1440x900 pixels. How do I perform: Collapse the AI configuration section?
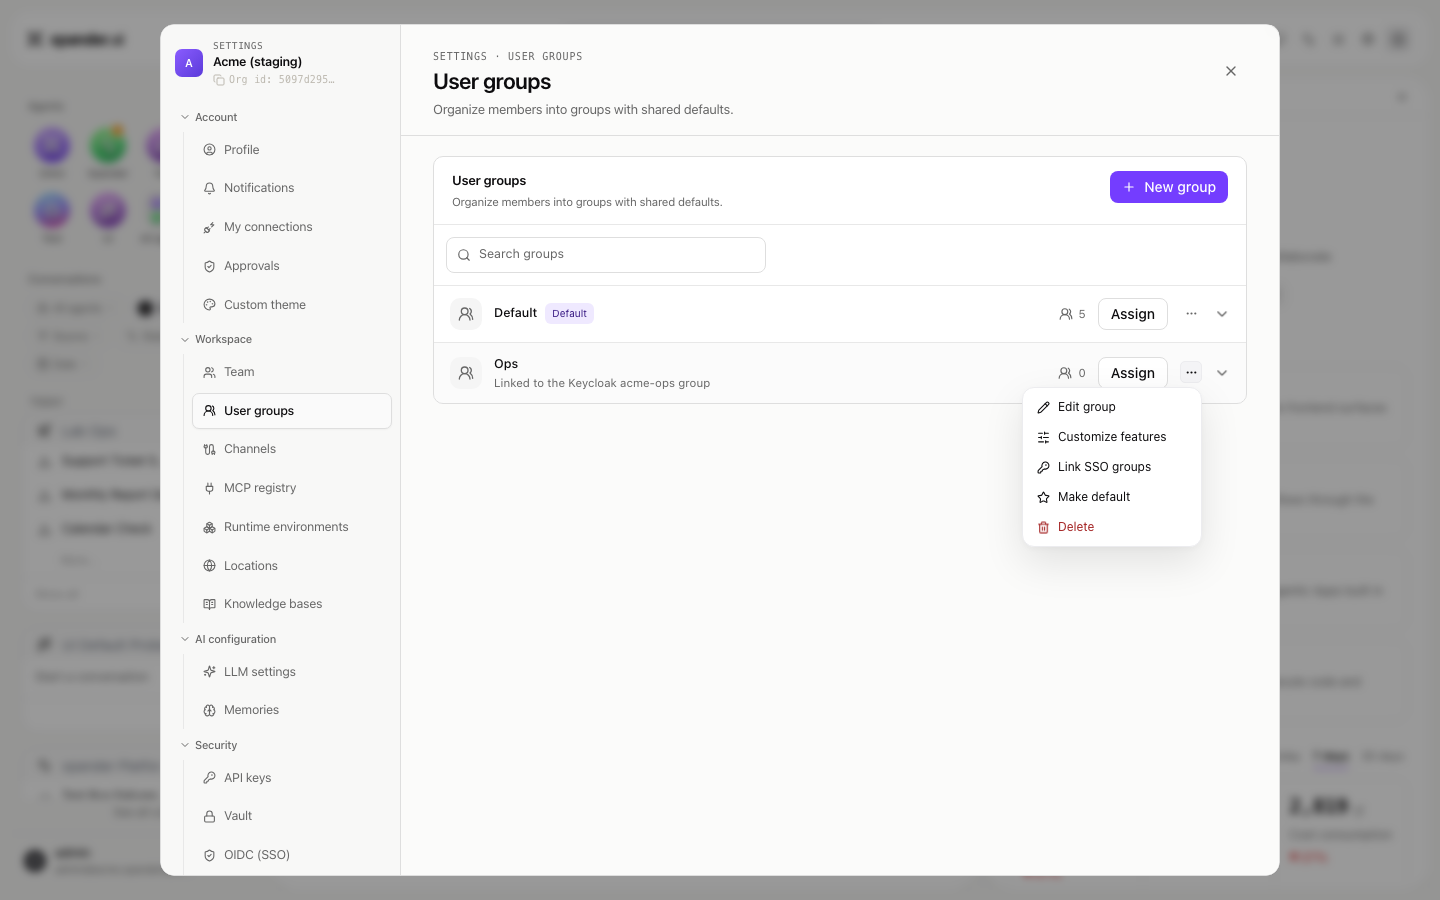185,639
